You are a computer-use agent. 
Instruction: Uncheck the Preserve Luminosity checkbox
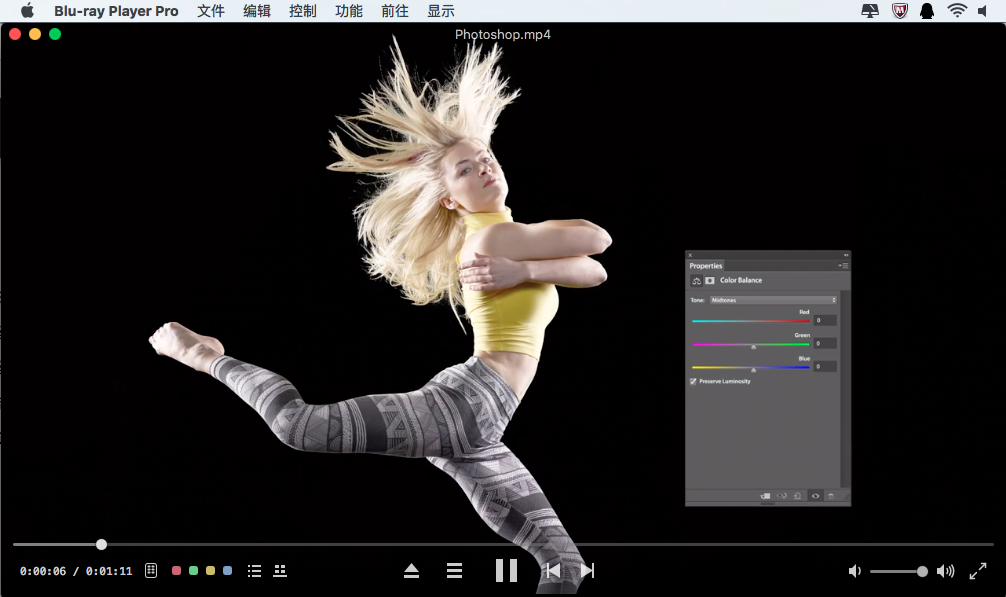point(693,381)
